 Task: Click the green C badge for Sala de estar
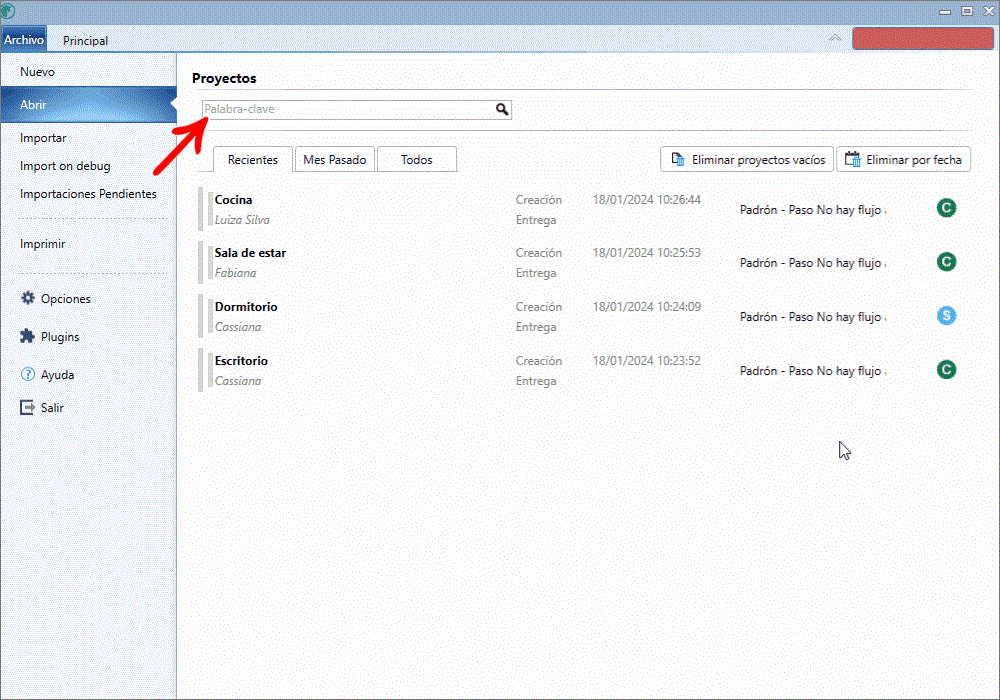point(946,261)
